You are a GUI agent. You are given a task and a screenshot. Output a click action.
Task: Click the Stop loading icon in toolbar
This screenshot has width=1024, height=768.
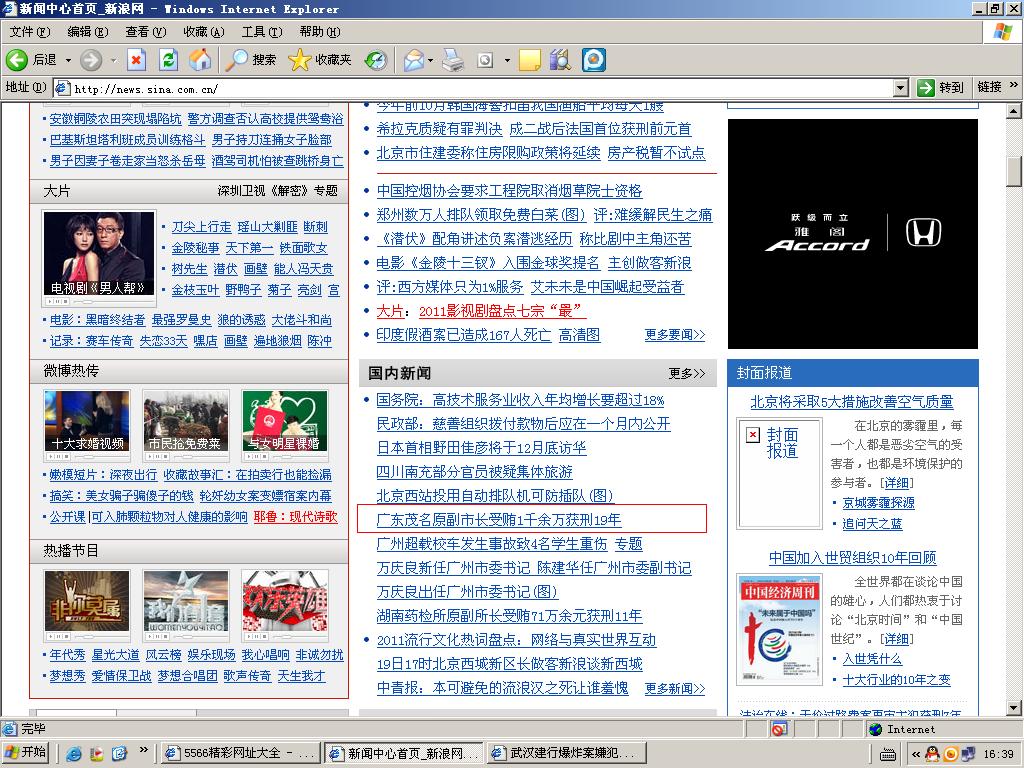pyautogui.click(x=136, y=60)
